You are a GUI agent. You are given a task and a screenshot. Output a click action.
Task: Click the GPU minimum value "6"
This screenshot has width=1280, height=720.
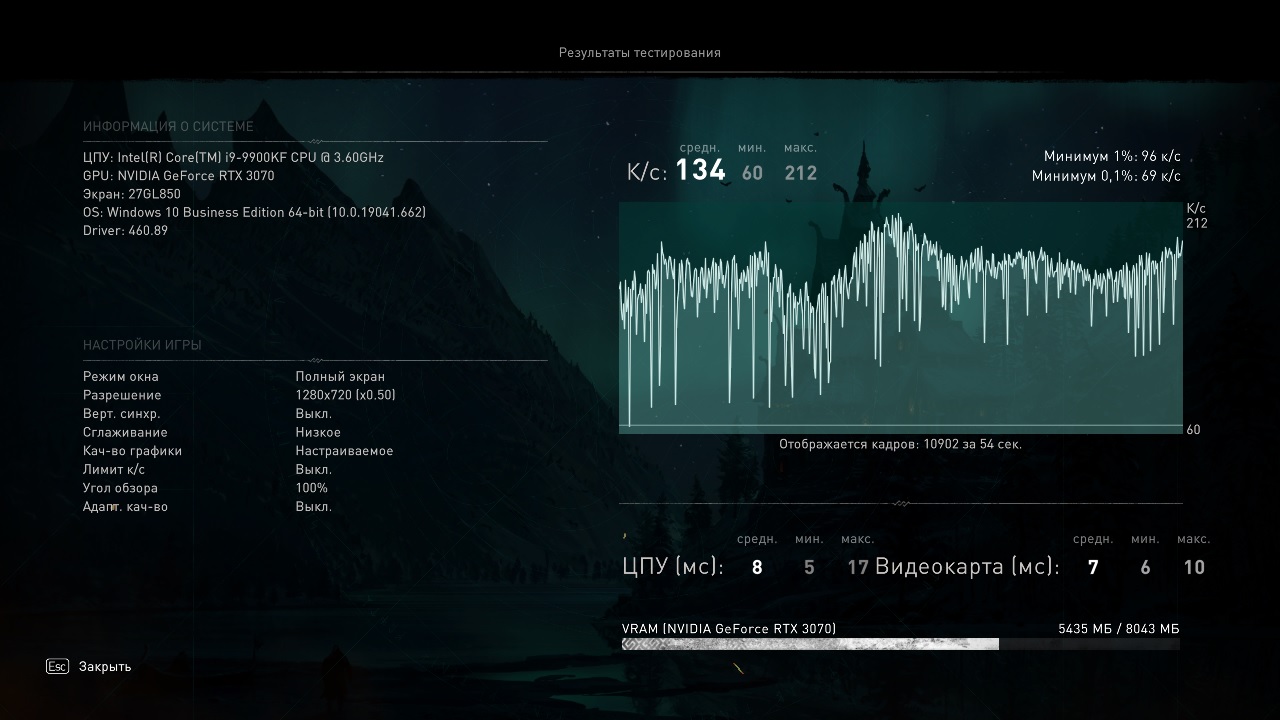(1145, 568)
